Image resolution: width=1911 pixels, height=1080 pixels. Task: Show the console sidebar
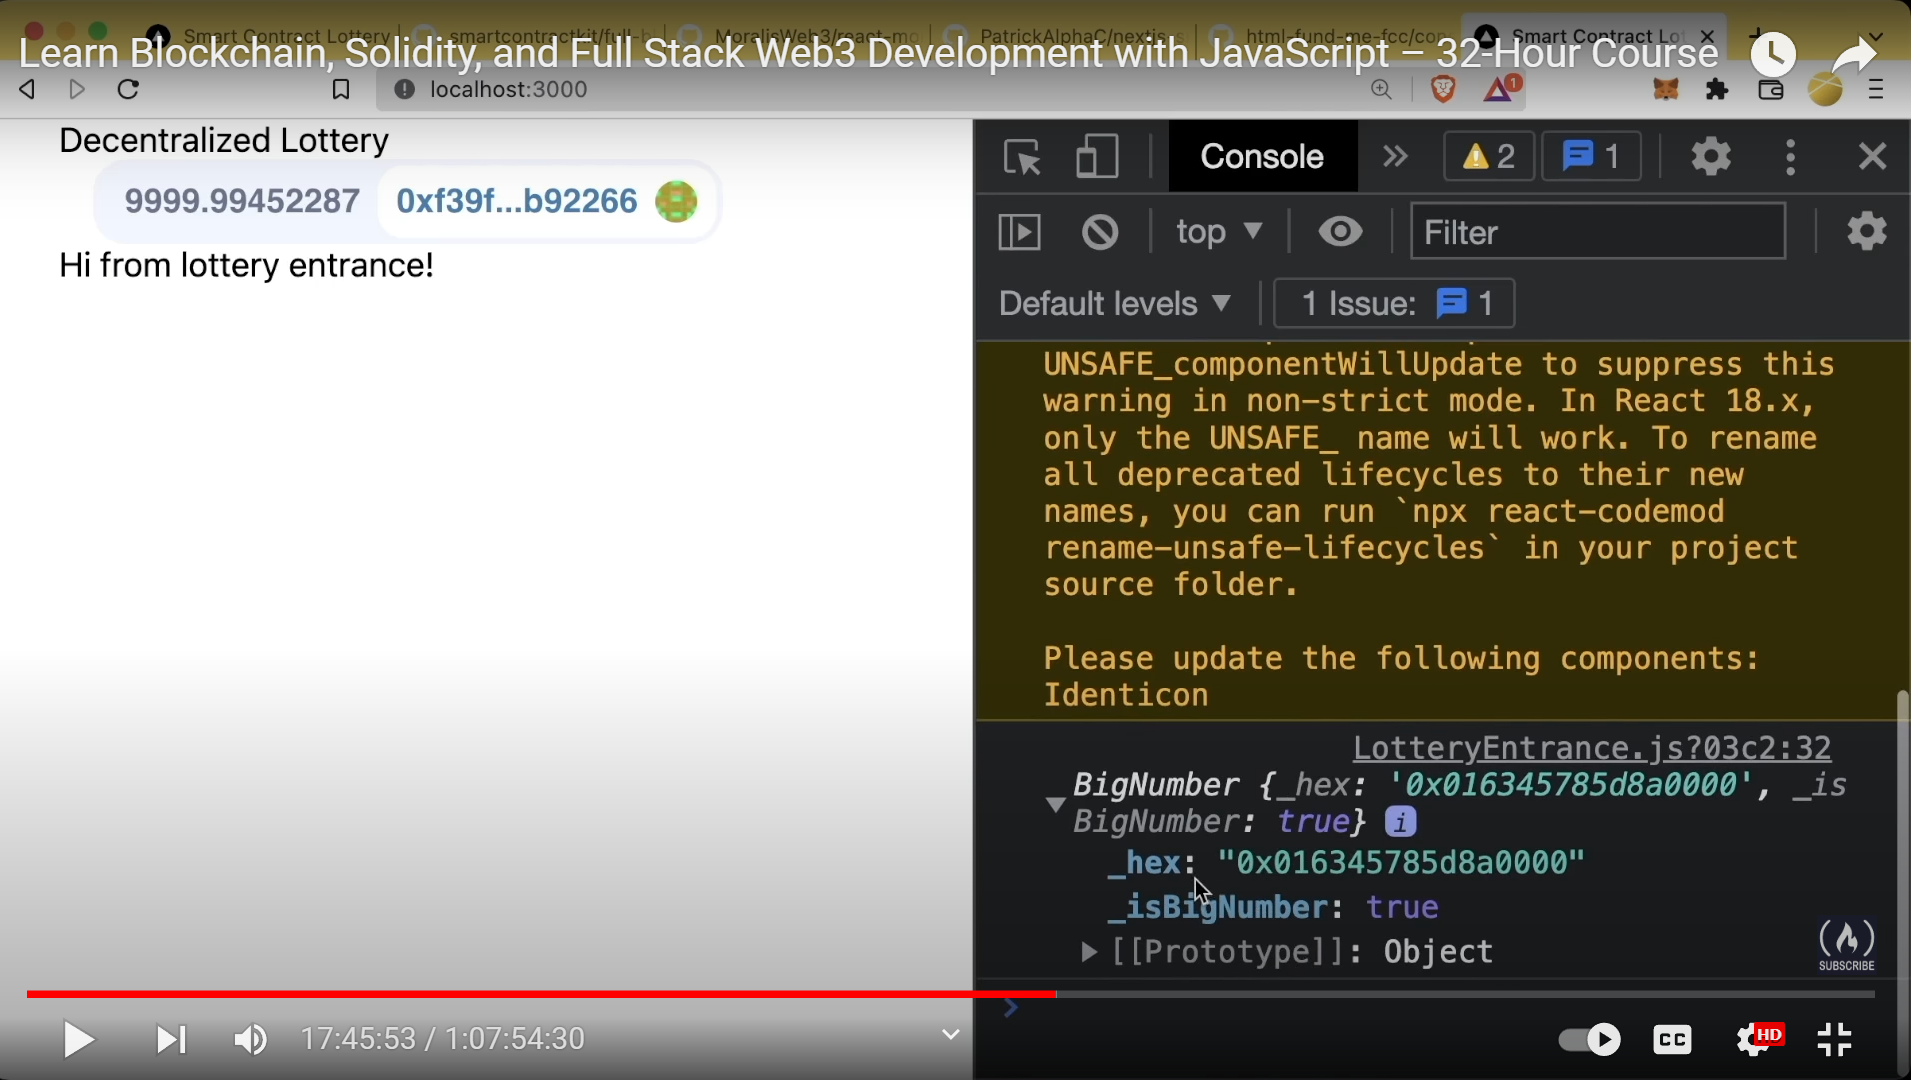pos(1020,232)
